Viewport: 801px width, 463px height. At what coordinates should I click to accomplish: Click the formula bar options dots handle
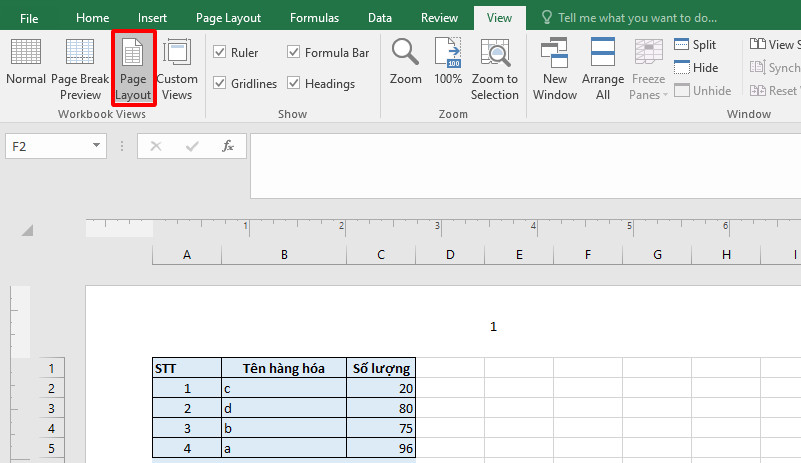122,146
